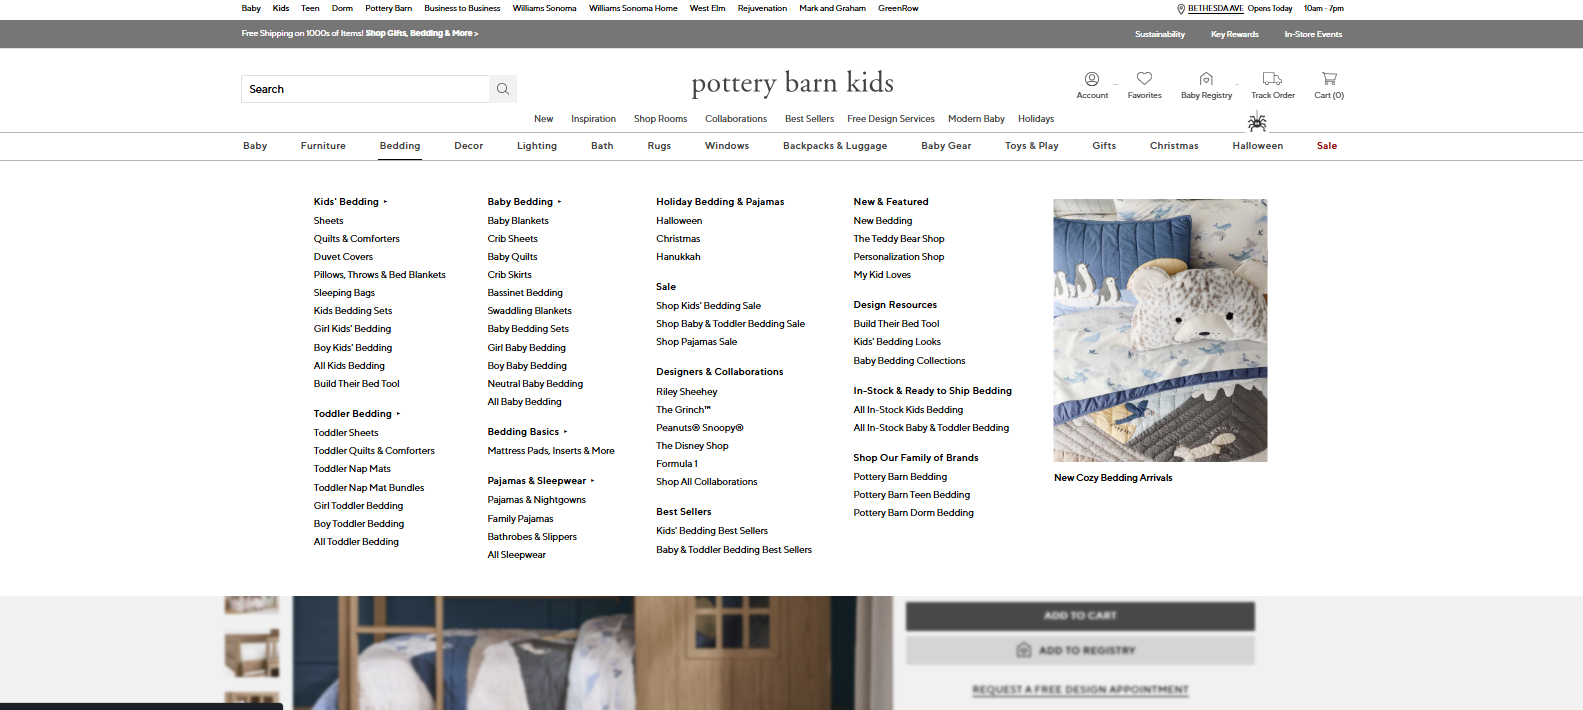Open the shopping cart icon

click(x=1329, y=79)
